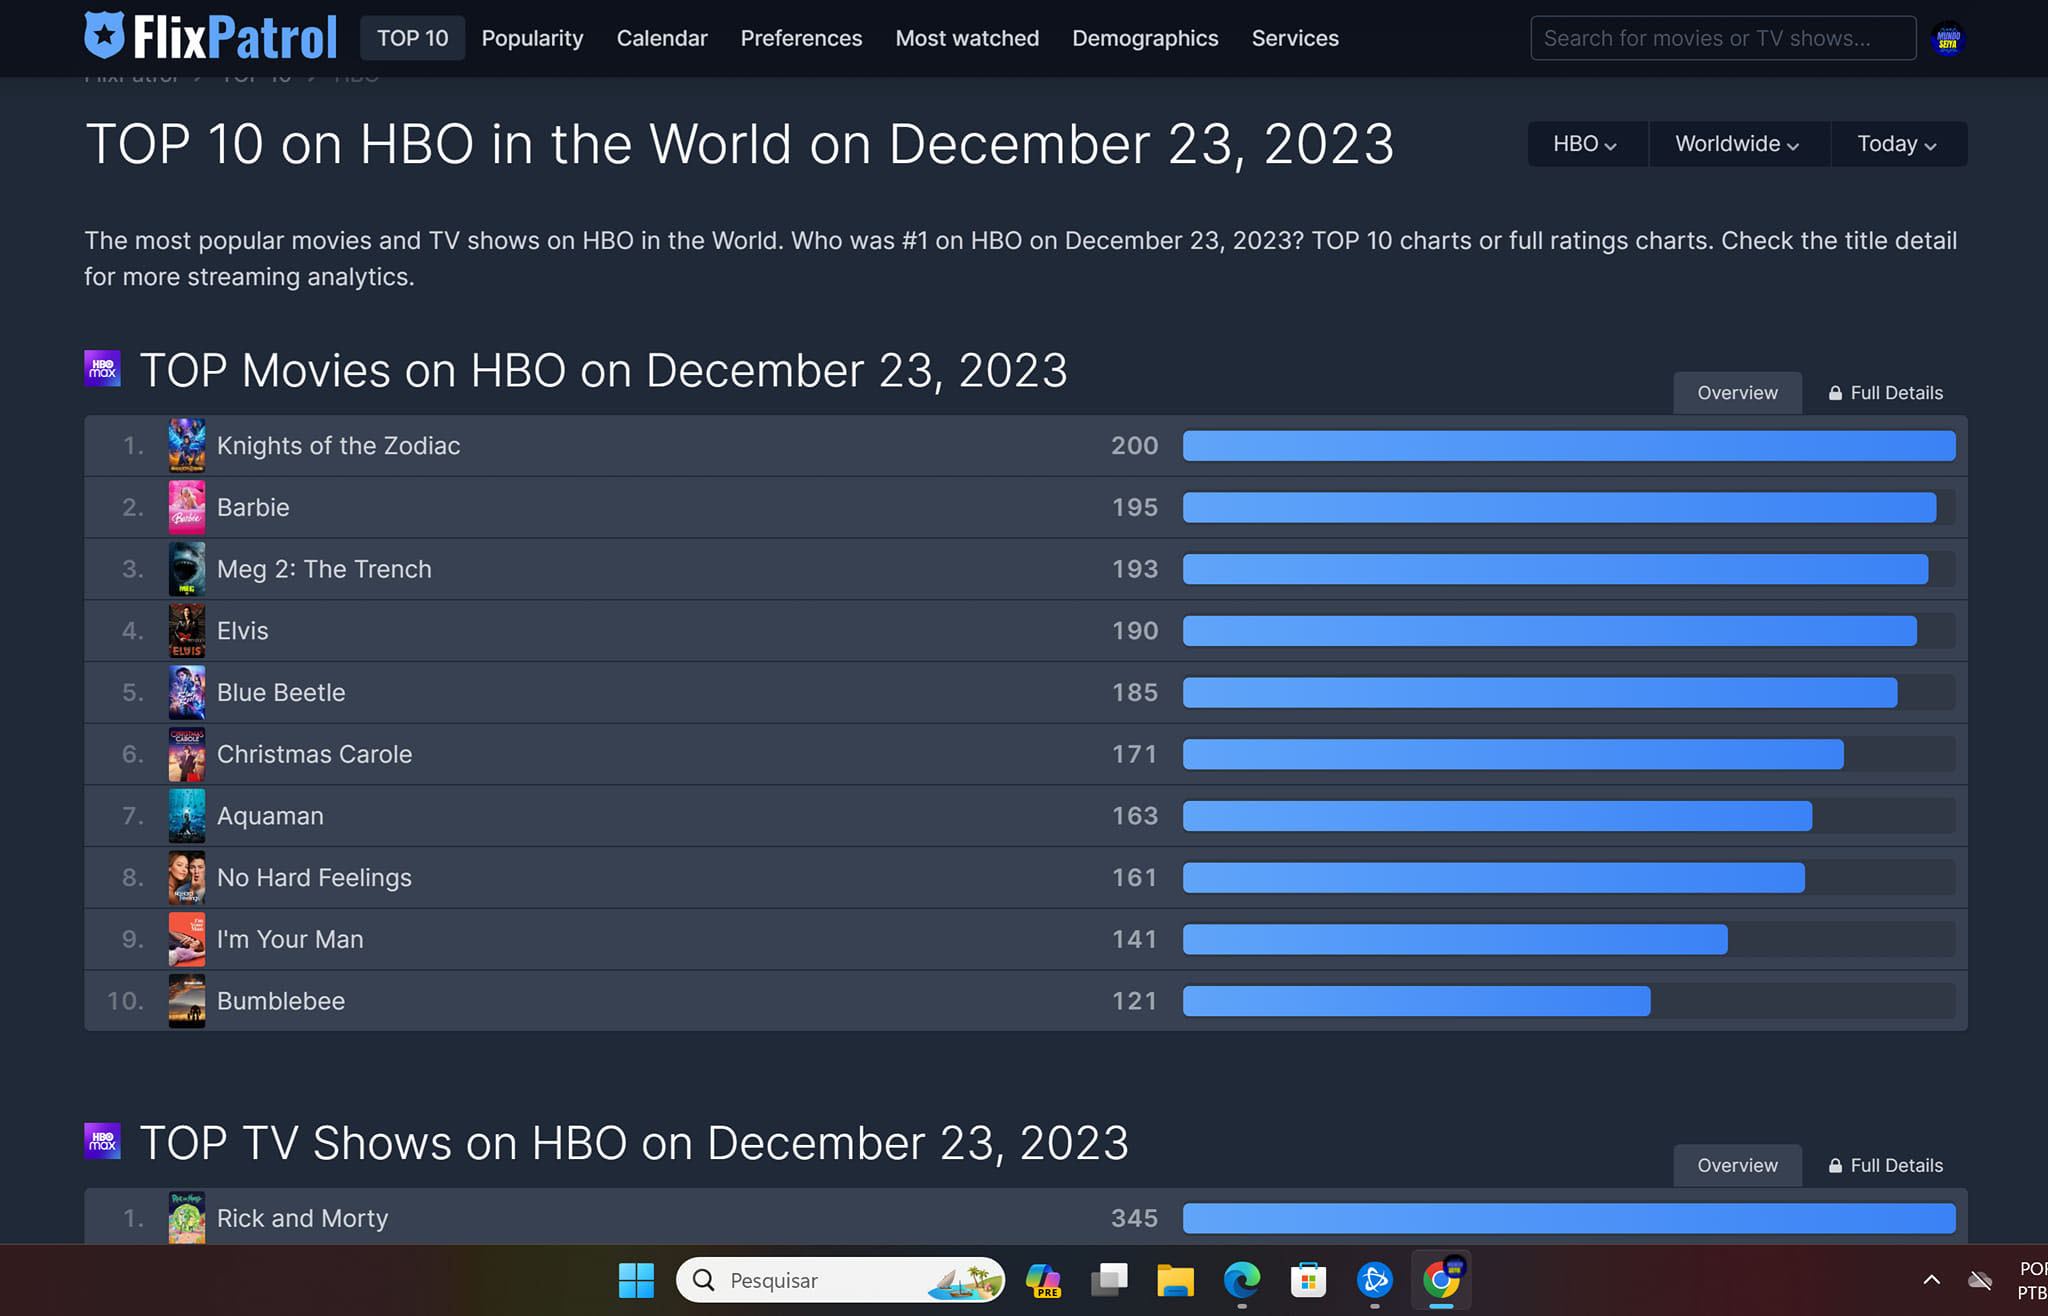Open Microsoft Store from the taskbar

click(x=1308, y=1280)
